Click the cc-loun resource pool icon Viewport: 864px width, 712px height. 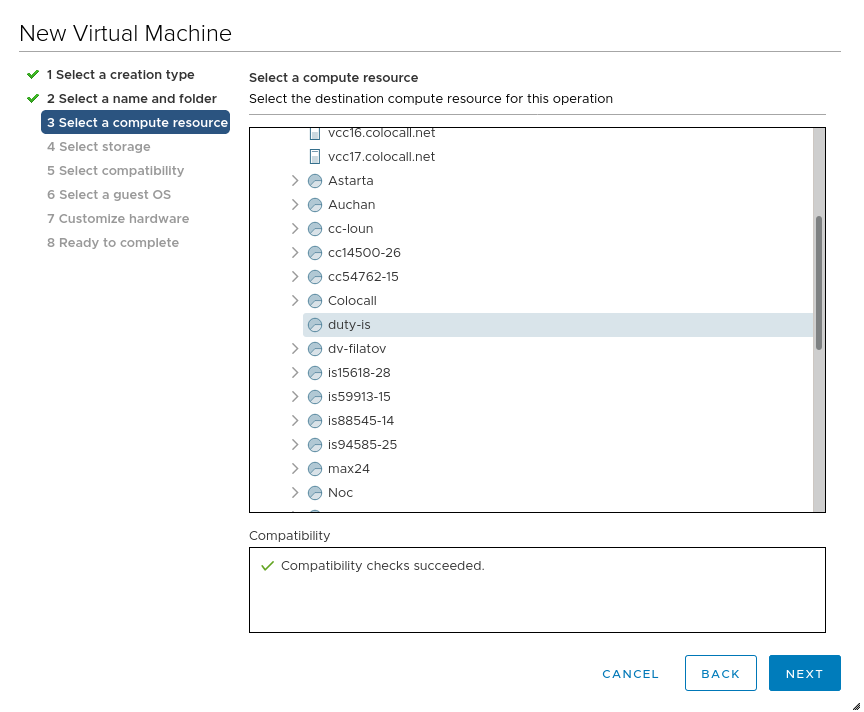(x=315, y=229)
